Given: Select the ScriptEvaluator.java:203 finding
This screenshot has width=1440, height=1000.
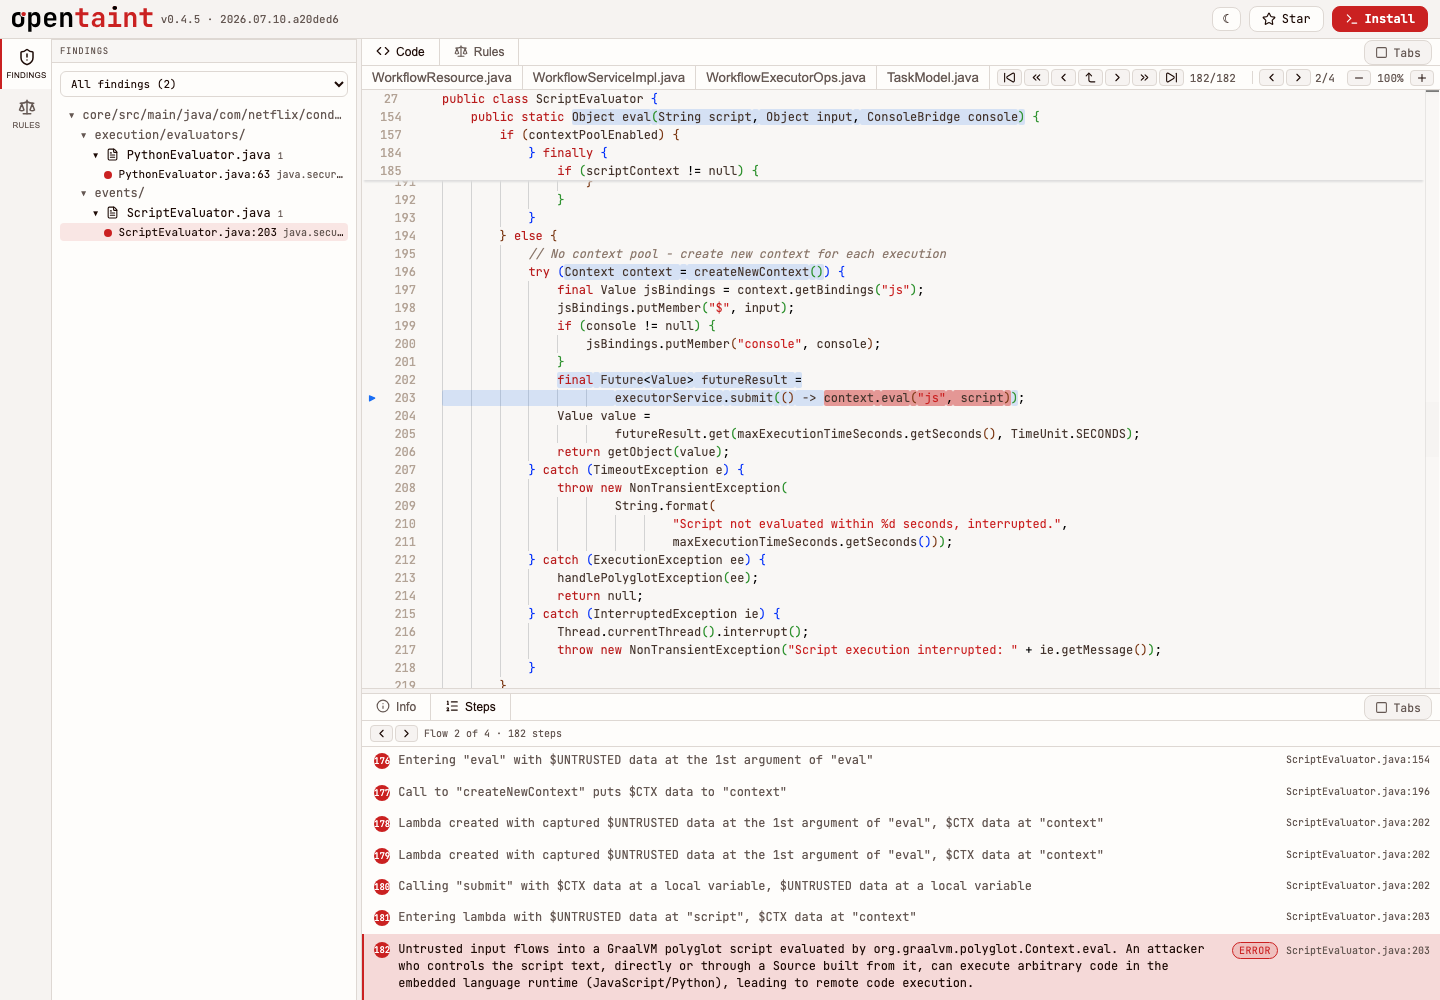Looking at the screenshot, I should click(x=204, y=232).
